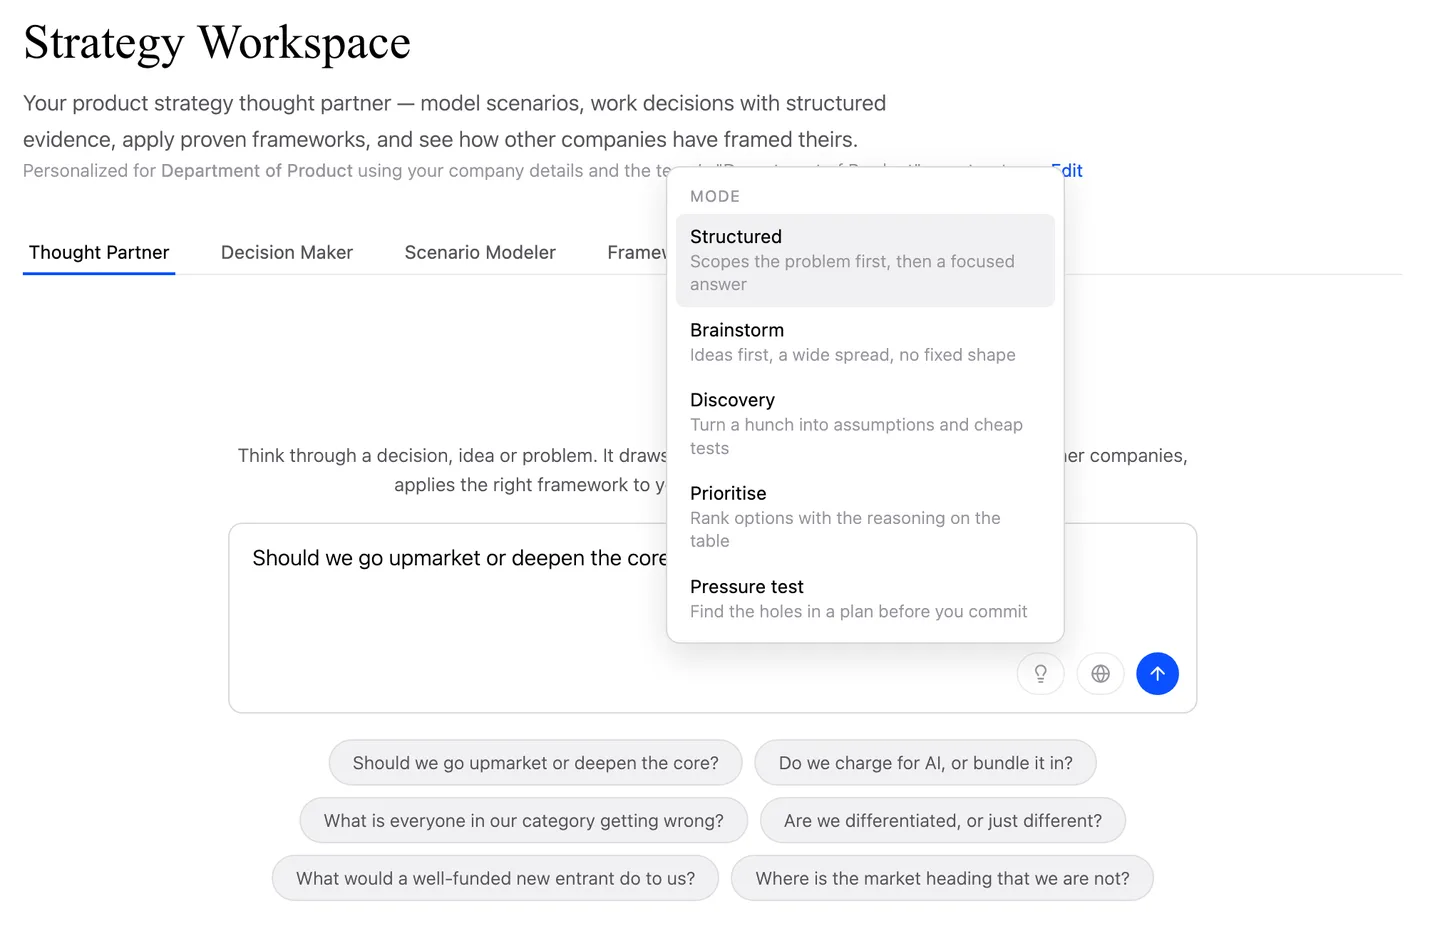Select the Structured mode option
The height and width of the screenshot is (941, 1440).
point(865,260)
